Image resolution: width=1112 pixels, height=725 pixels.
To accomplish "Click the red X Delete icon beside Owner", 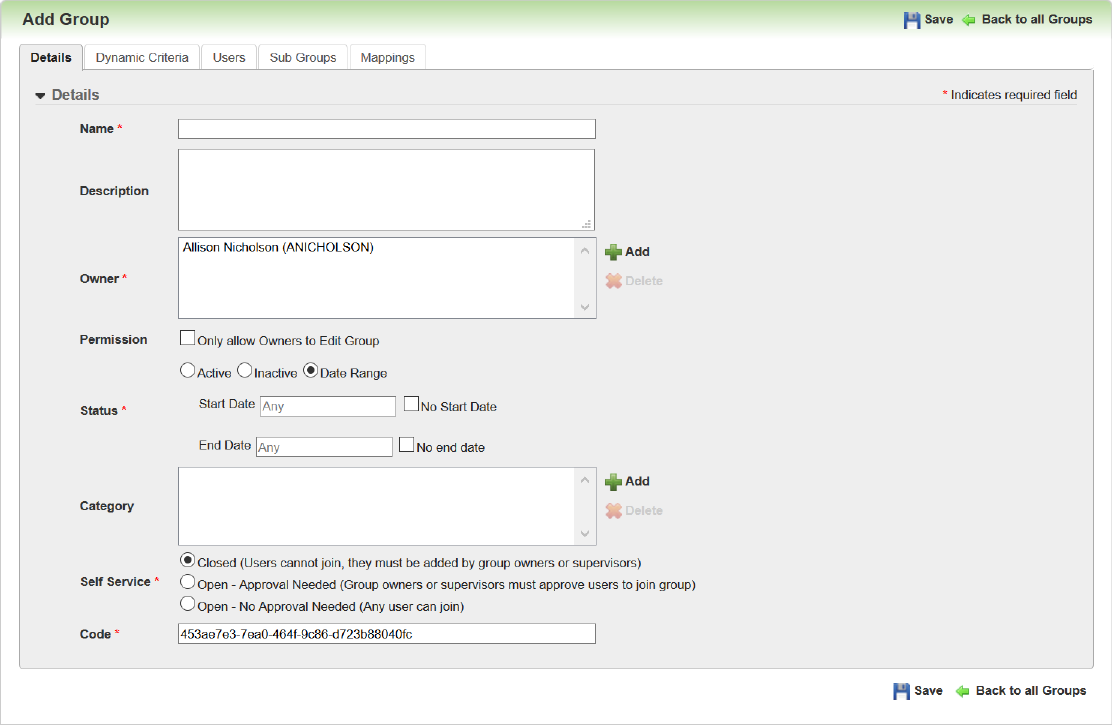I will click(x=613, y=281).
